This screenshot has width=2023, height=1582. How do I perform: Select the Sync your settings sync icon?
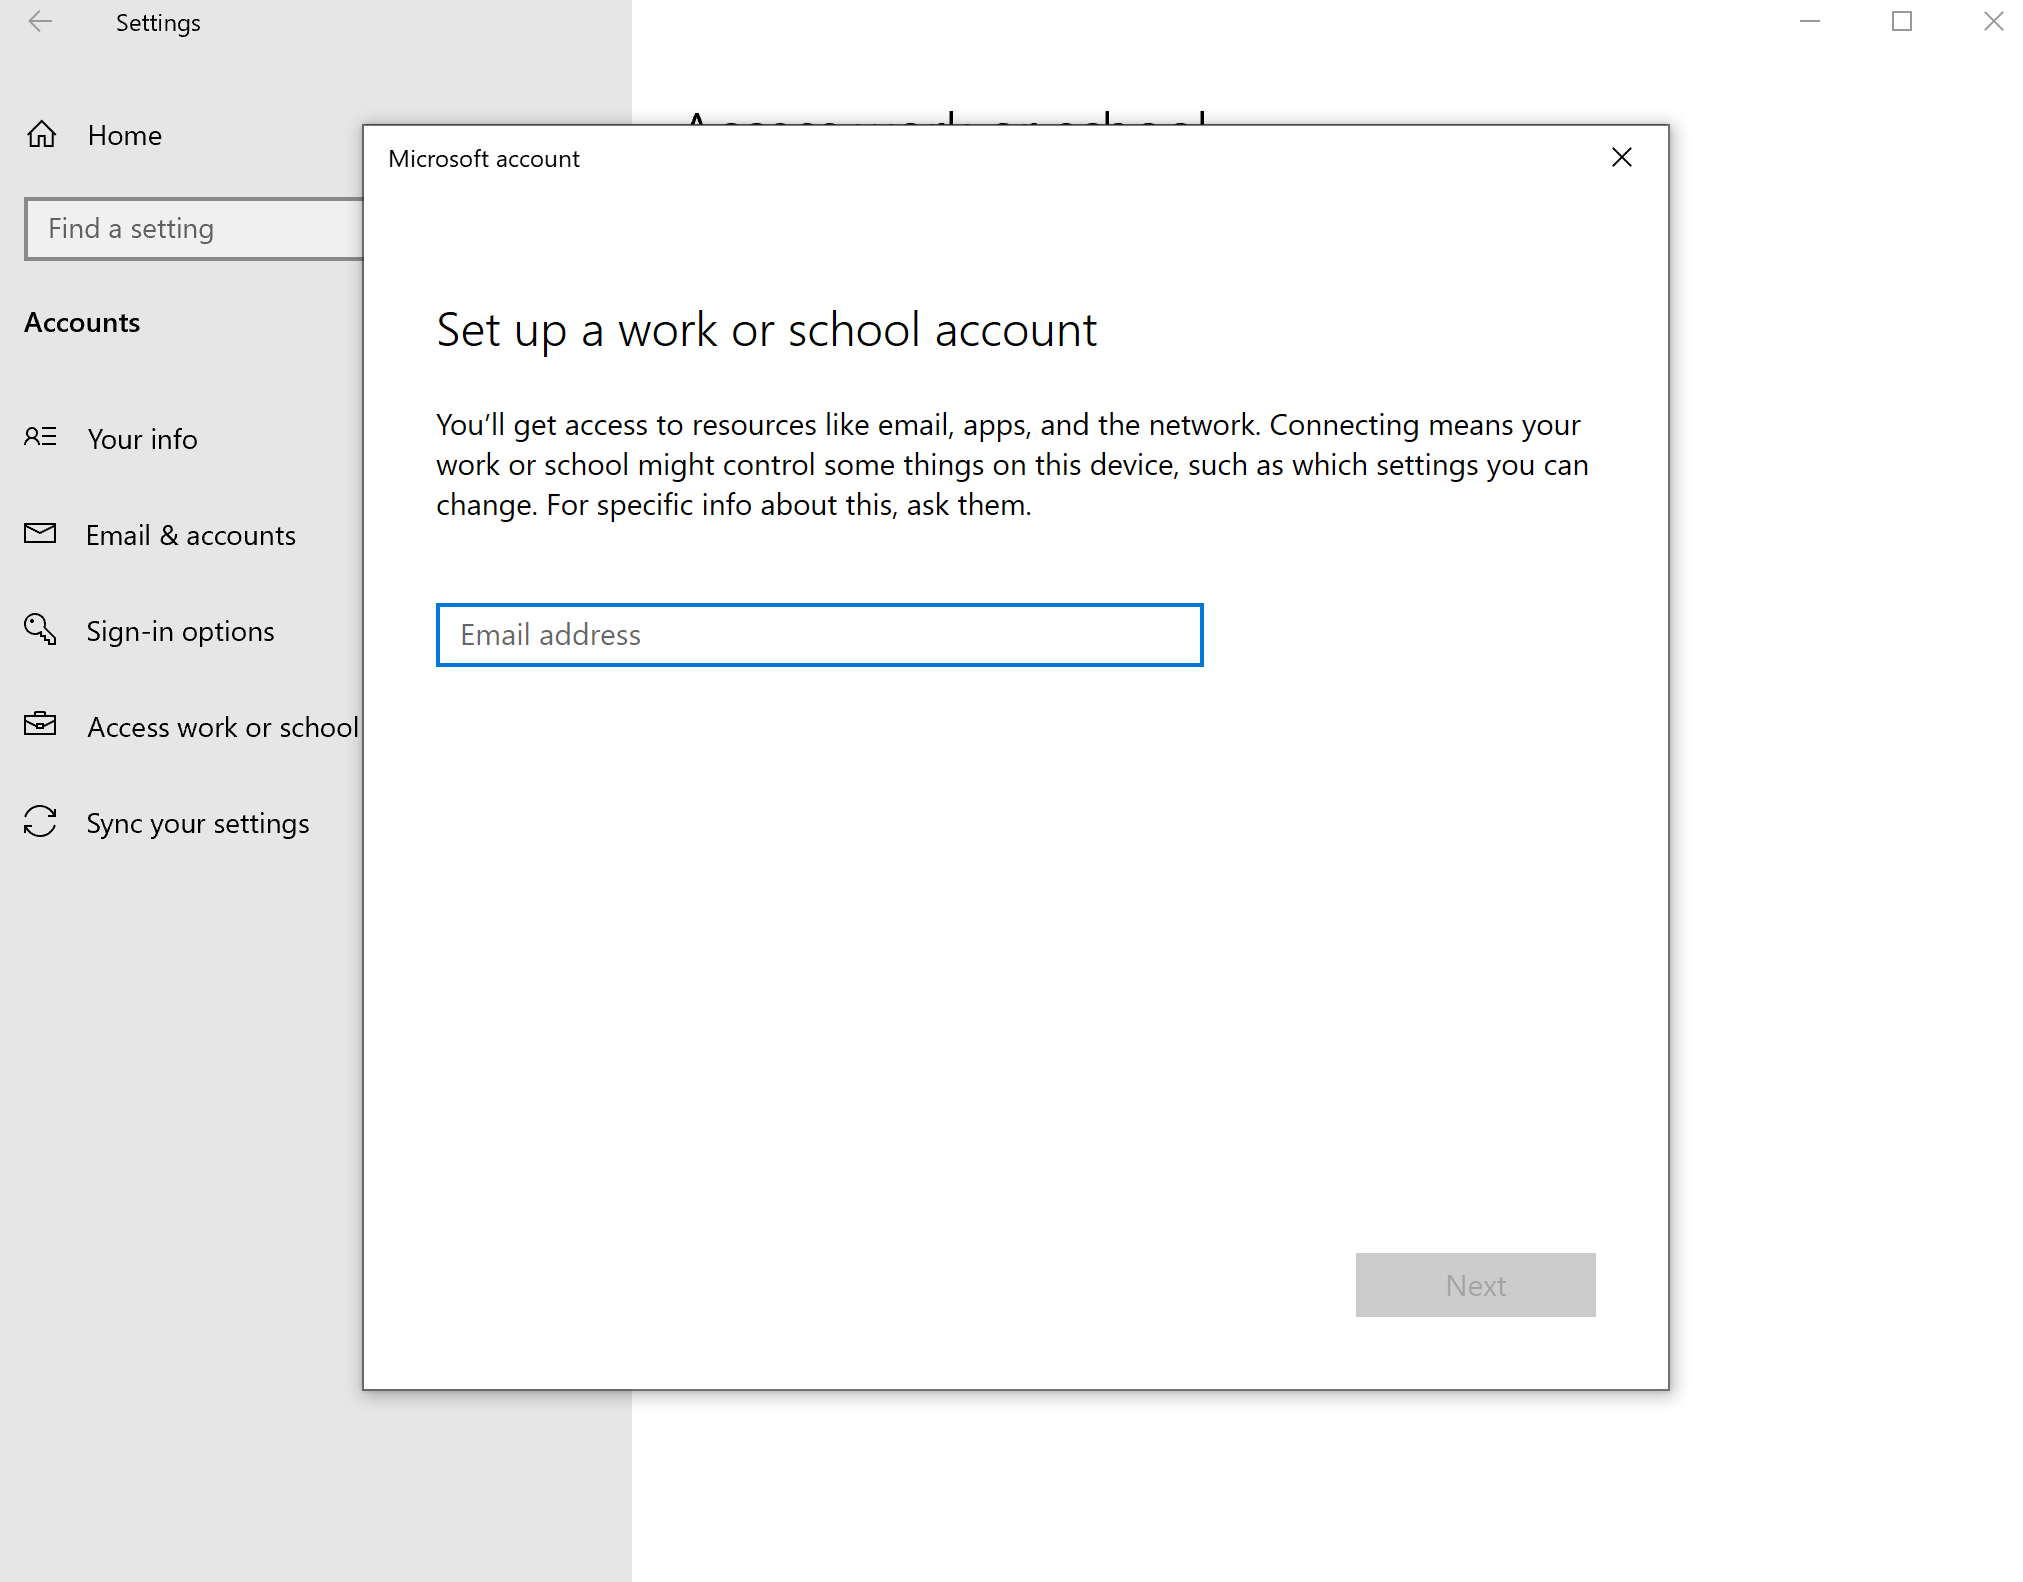40,822
